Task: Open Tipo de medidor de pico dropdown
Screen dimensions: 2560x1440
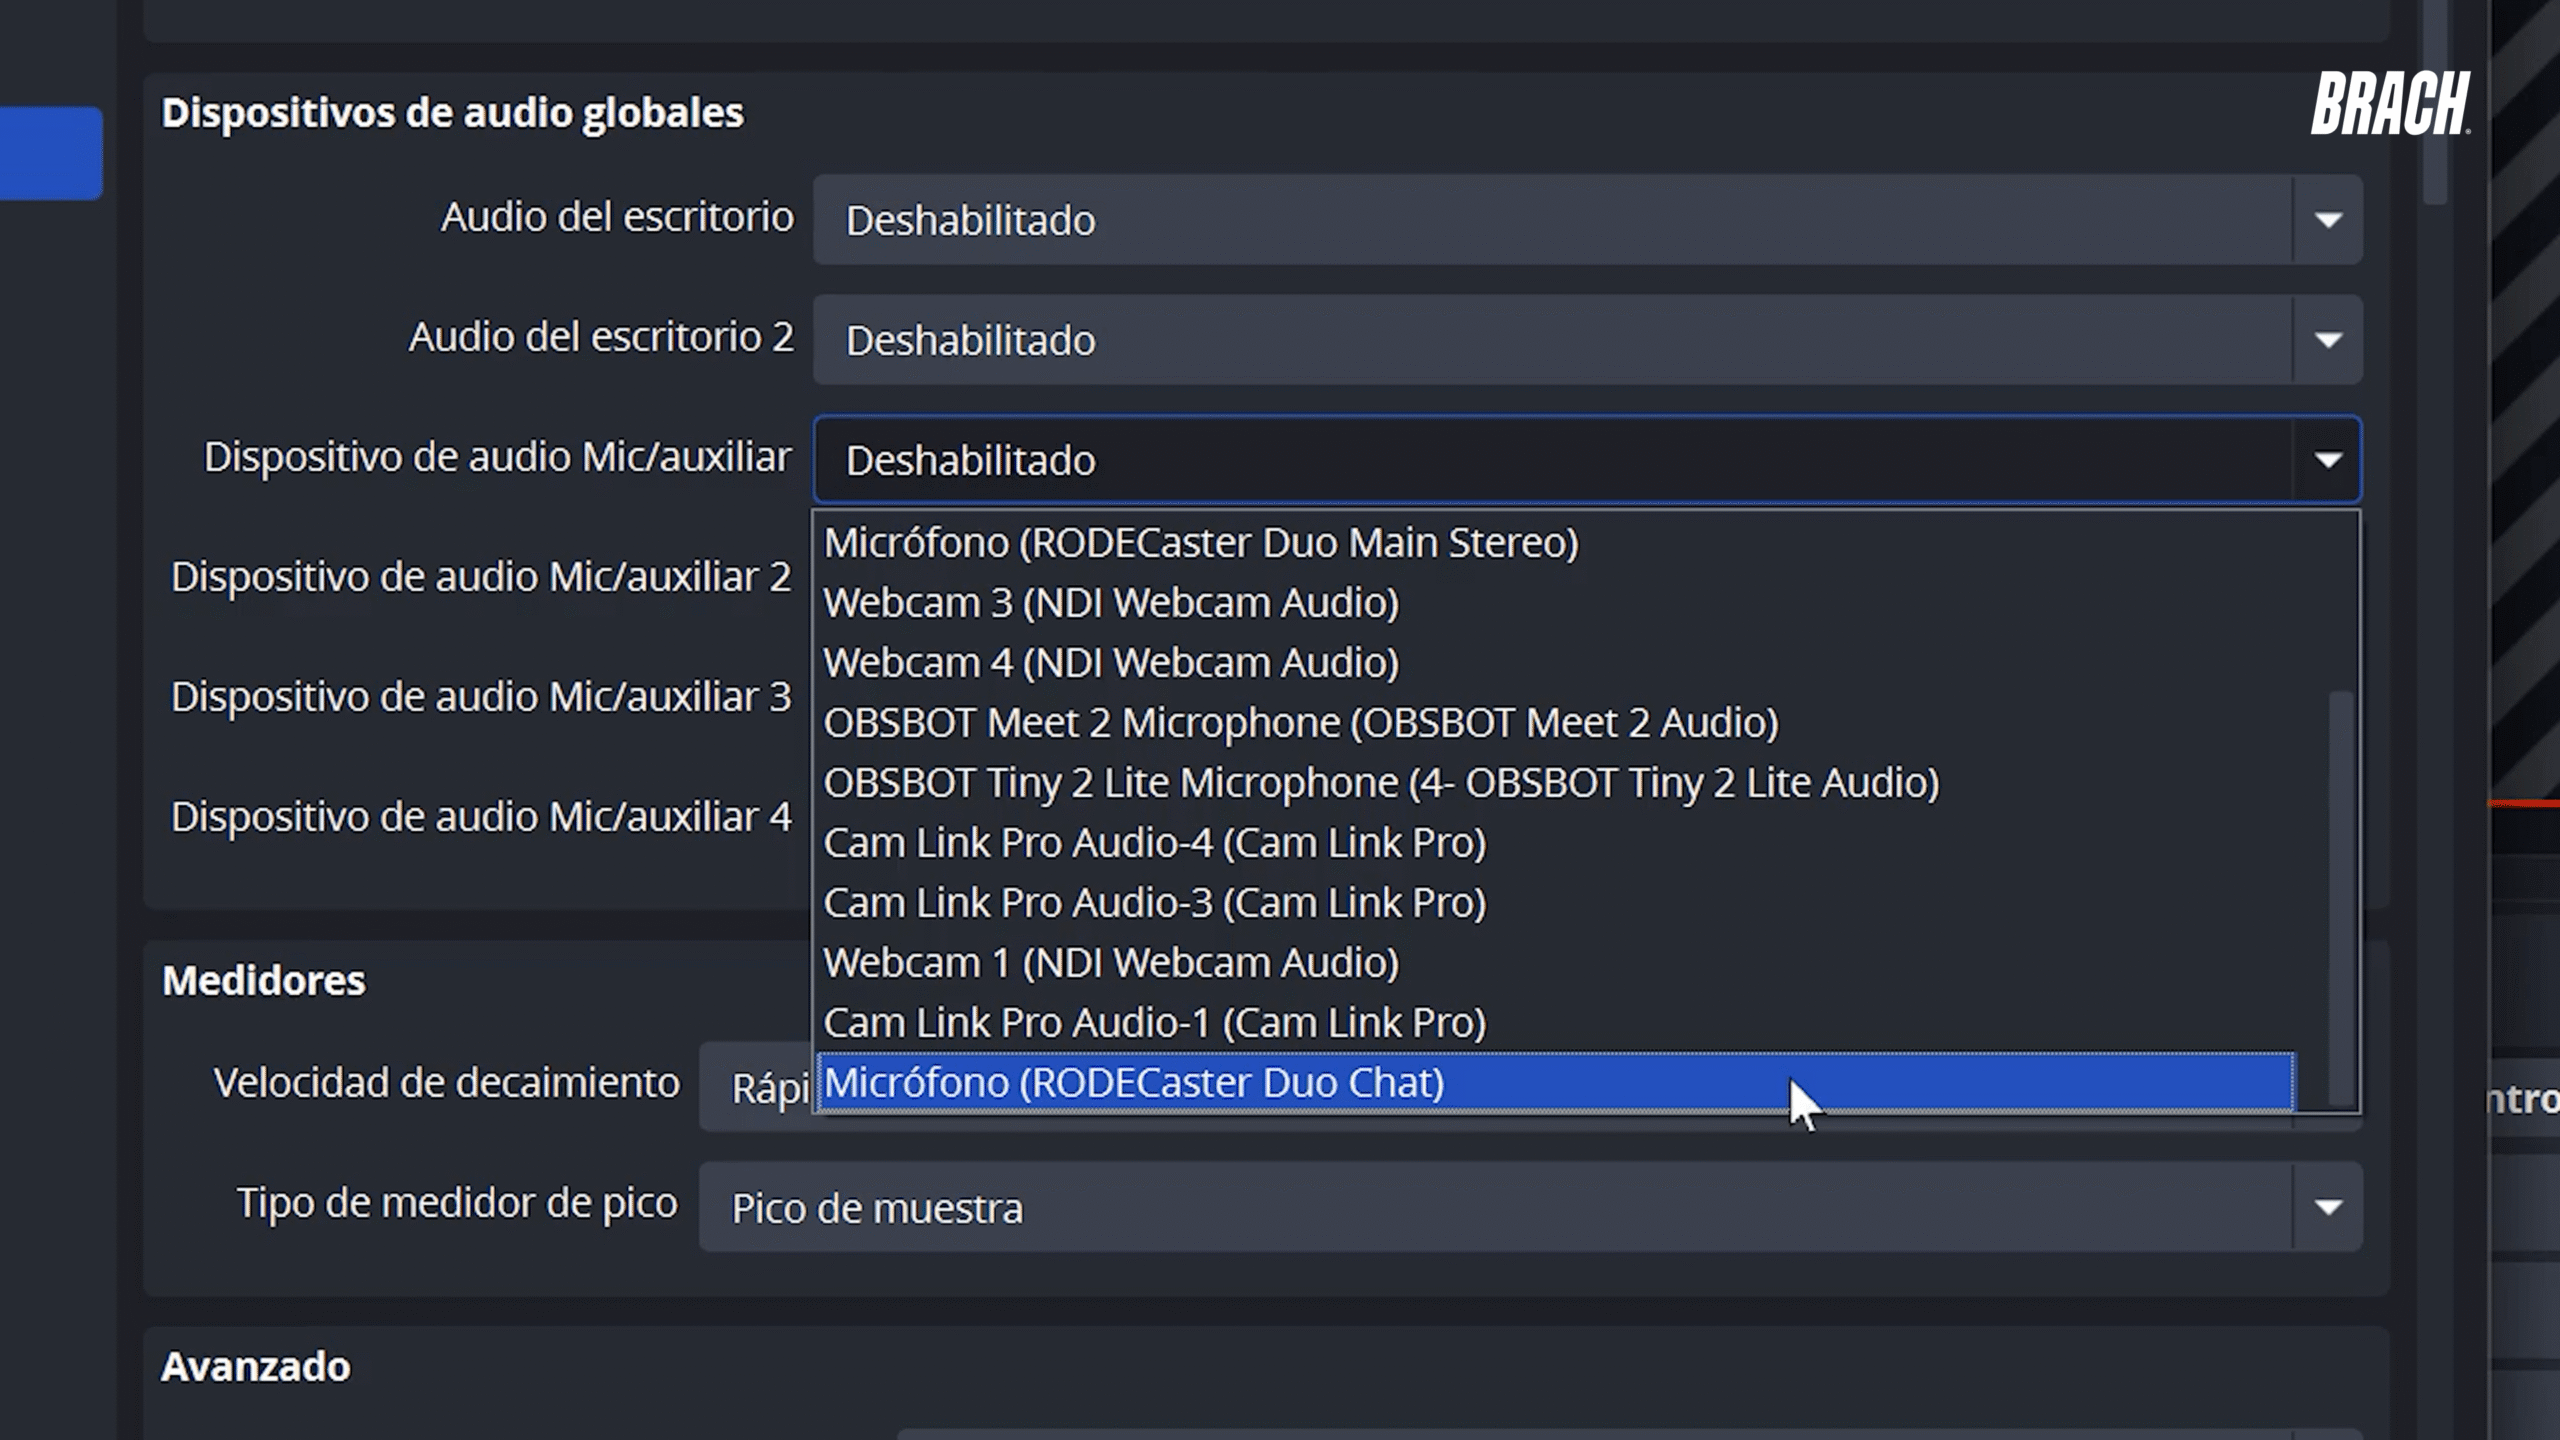Action: (x=1500, y=1207)
